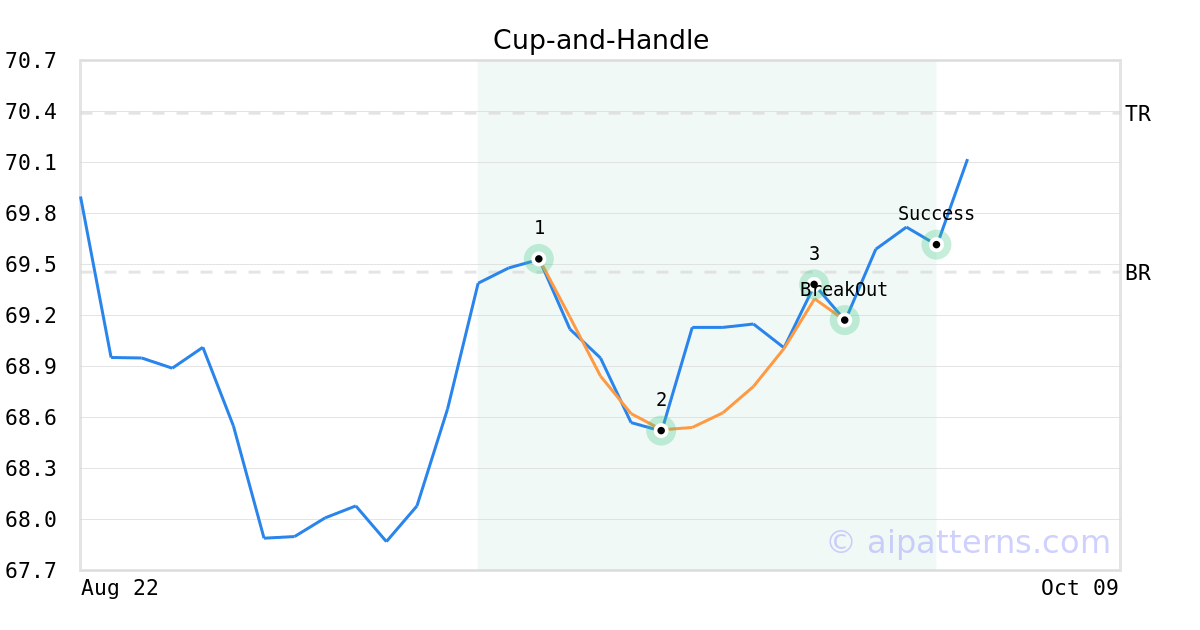The image size is (1200, 630).
Task: Click the Cup-and-Handle chart title
Action: pyautogui.click(x=600, y=40)
